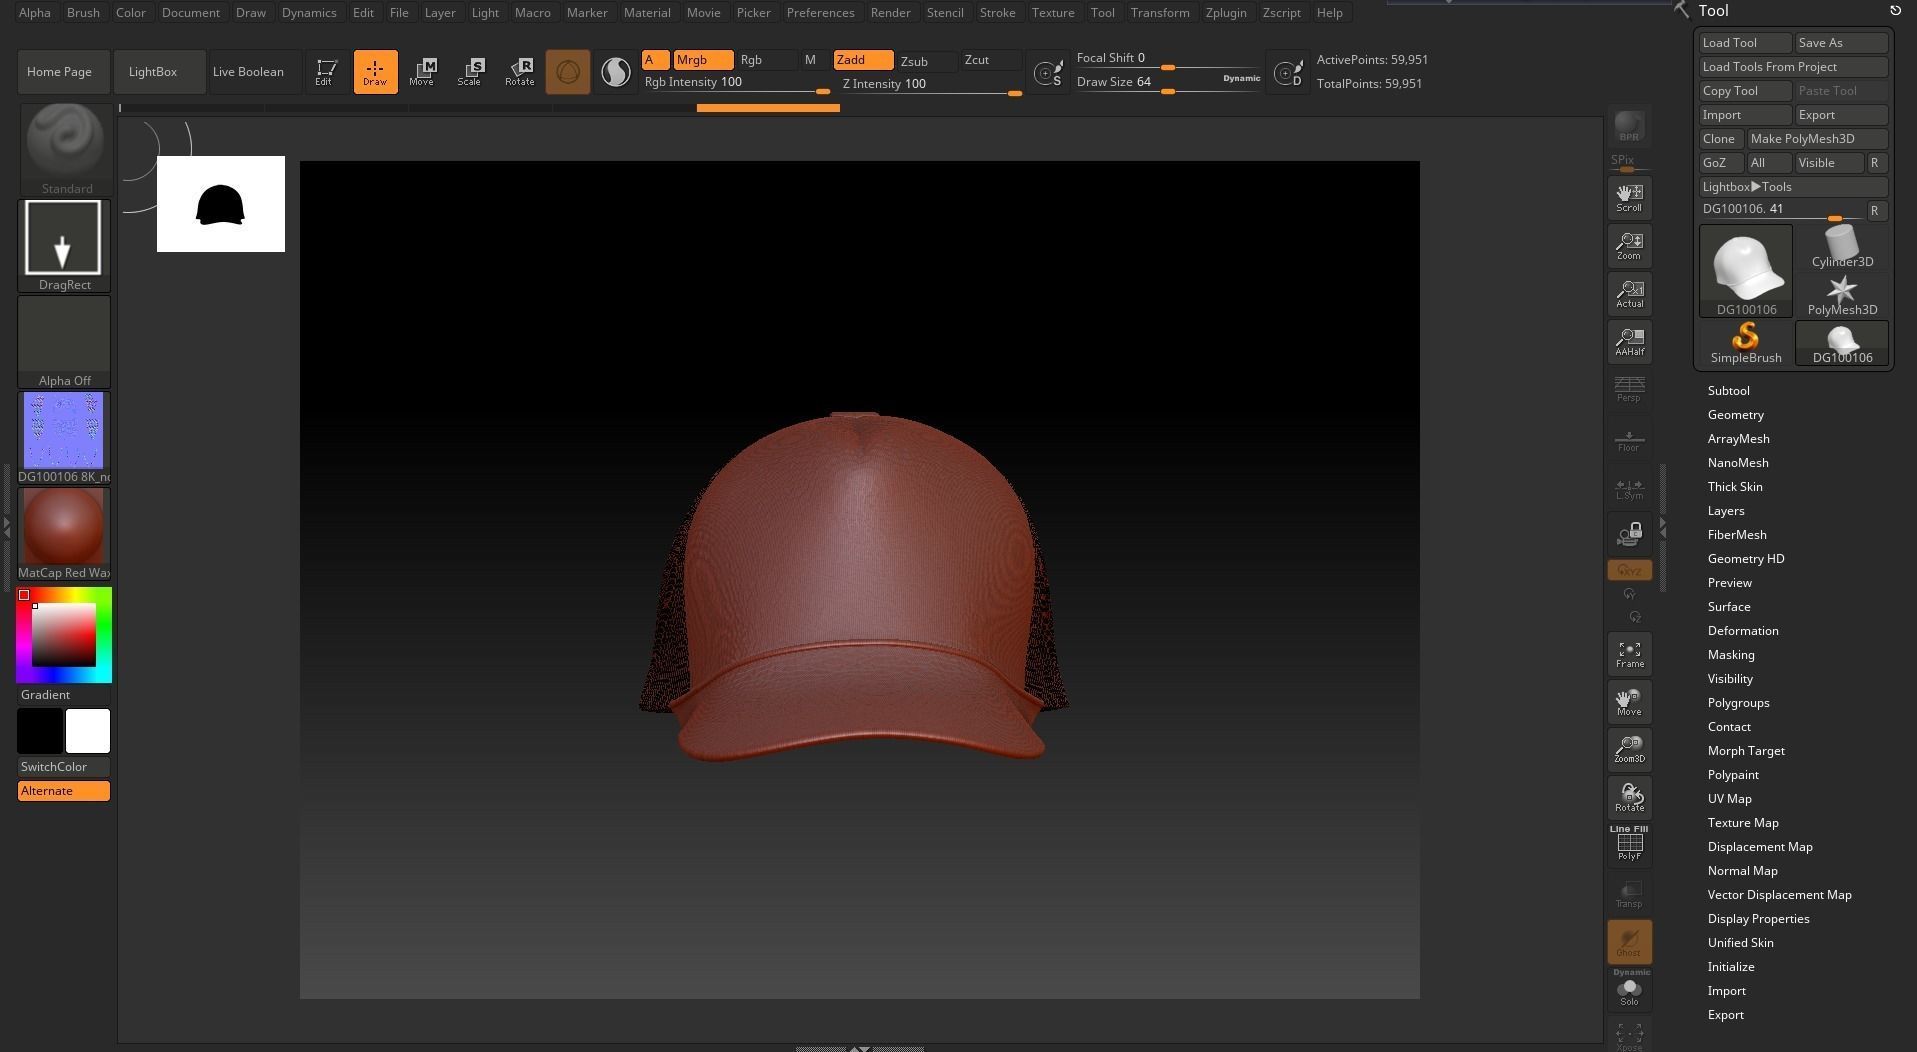Expand the Display Properties section
This screenshot has height=1052, width=1917.
[1758, 919]
